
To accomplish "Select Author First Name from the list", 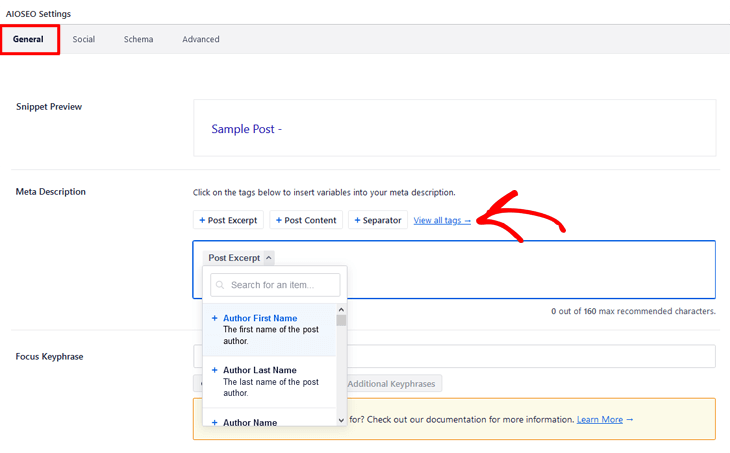I will [x=270, y=330].
